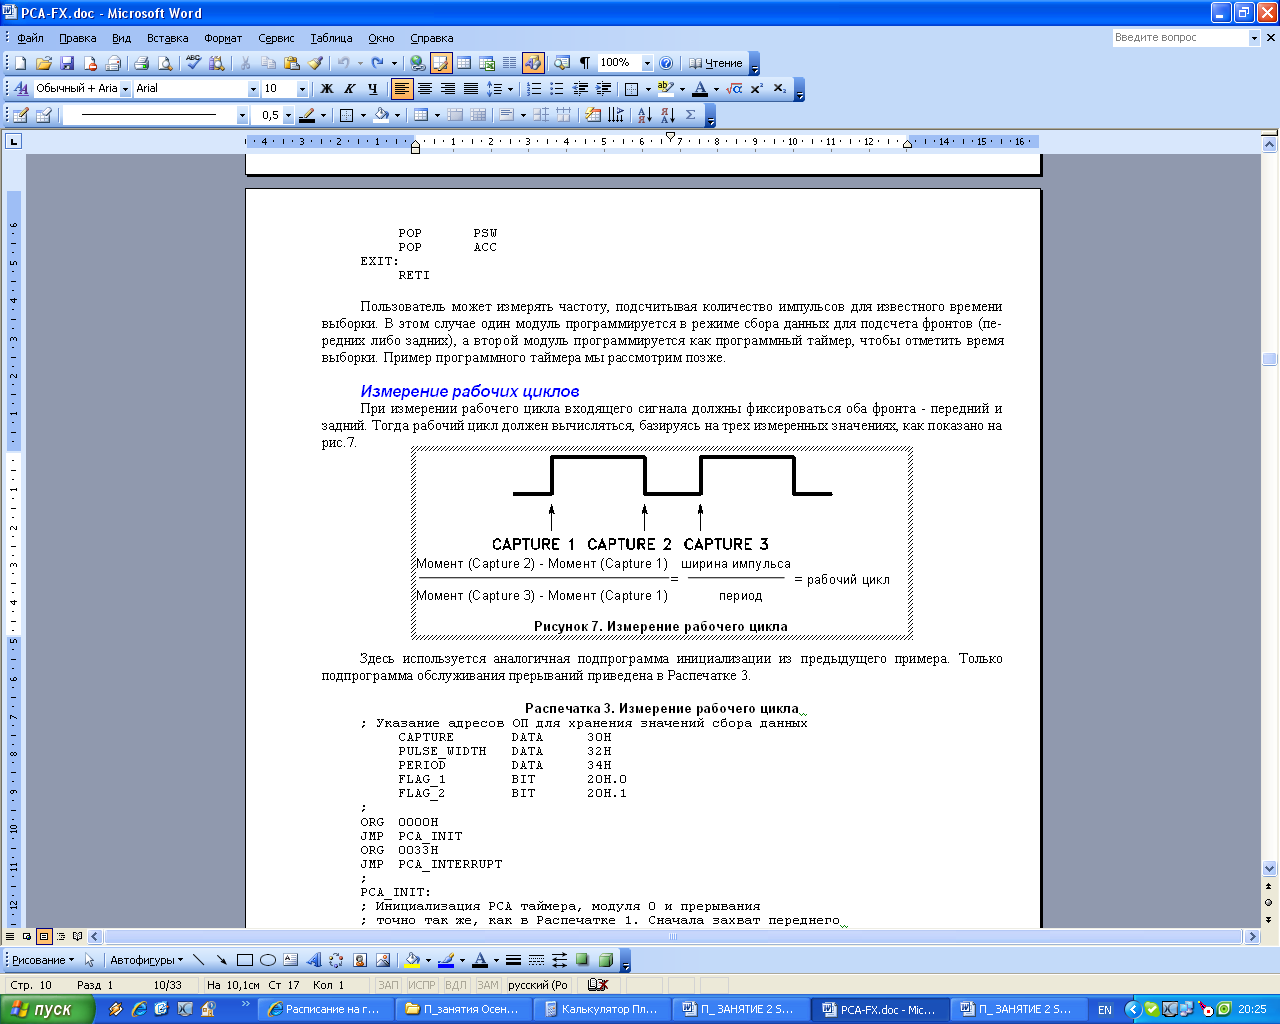This screenshot has width=1280, height=1024.
Task: Insert a hyperlink
Action: tap(418, 63)
